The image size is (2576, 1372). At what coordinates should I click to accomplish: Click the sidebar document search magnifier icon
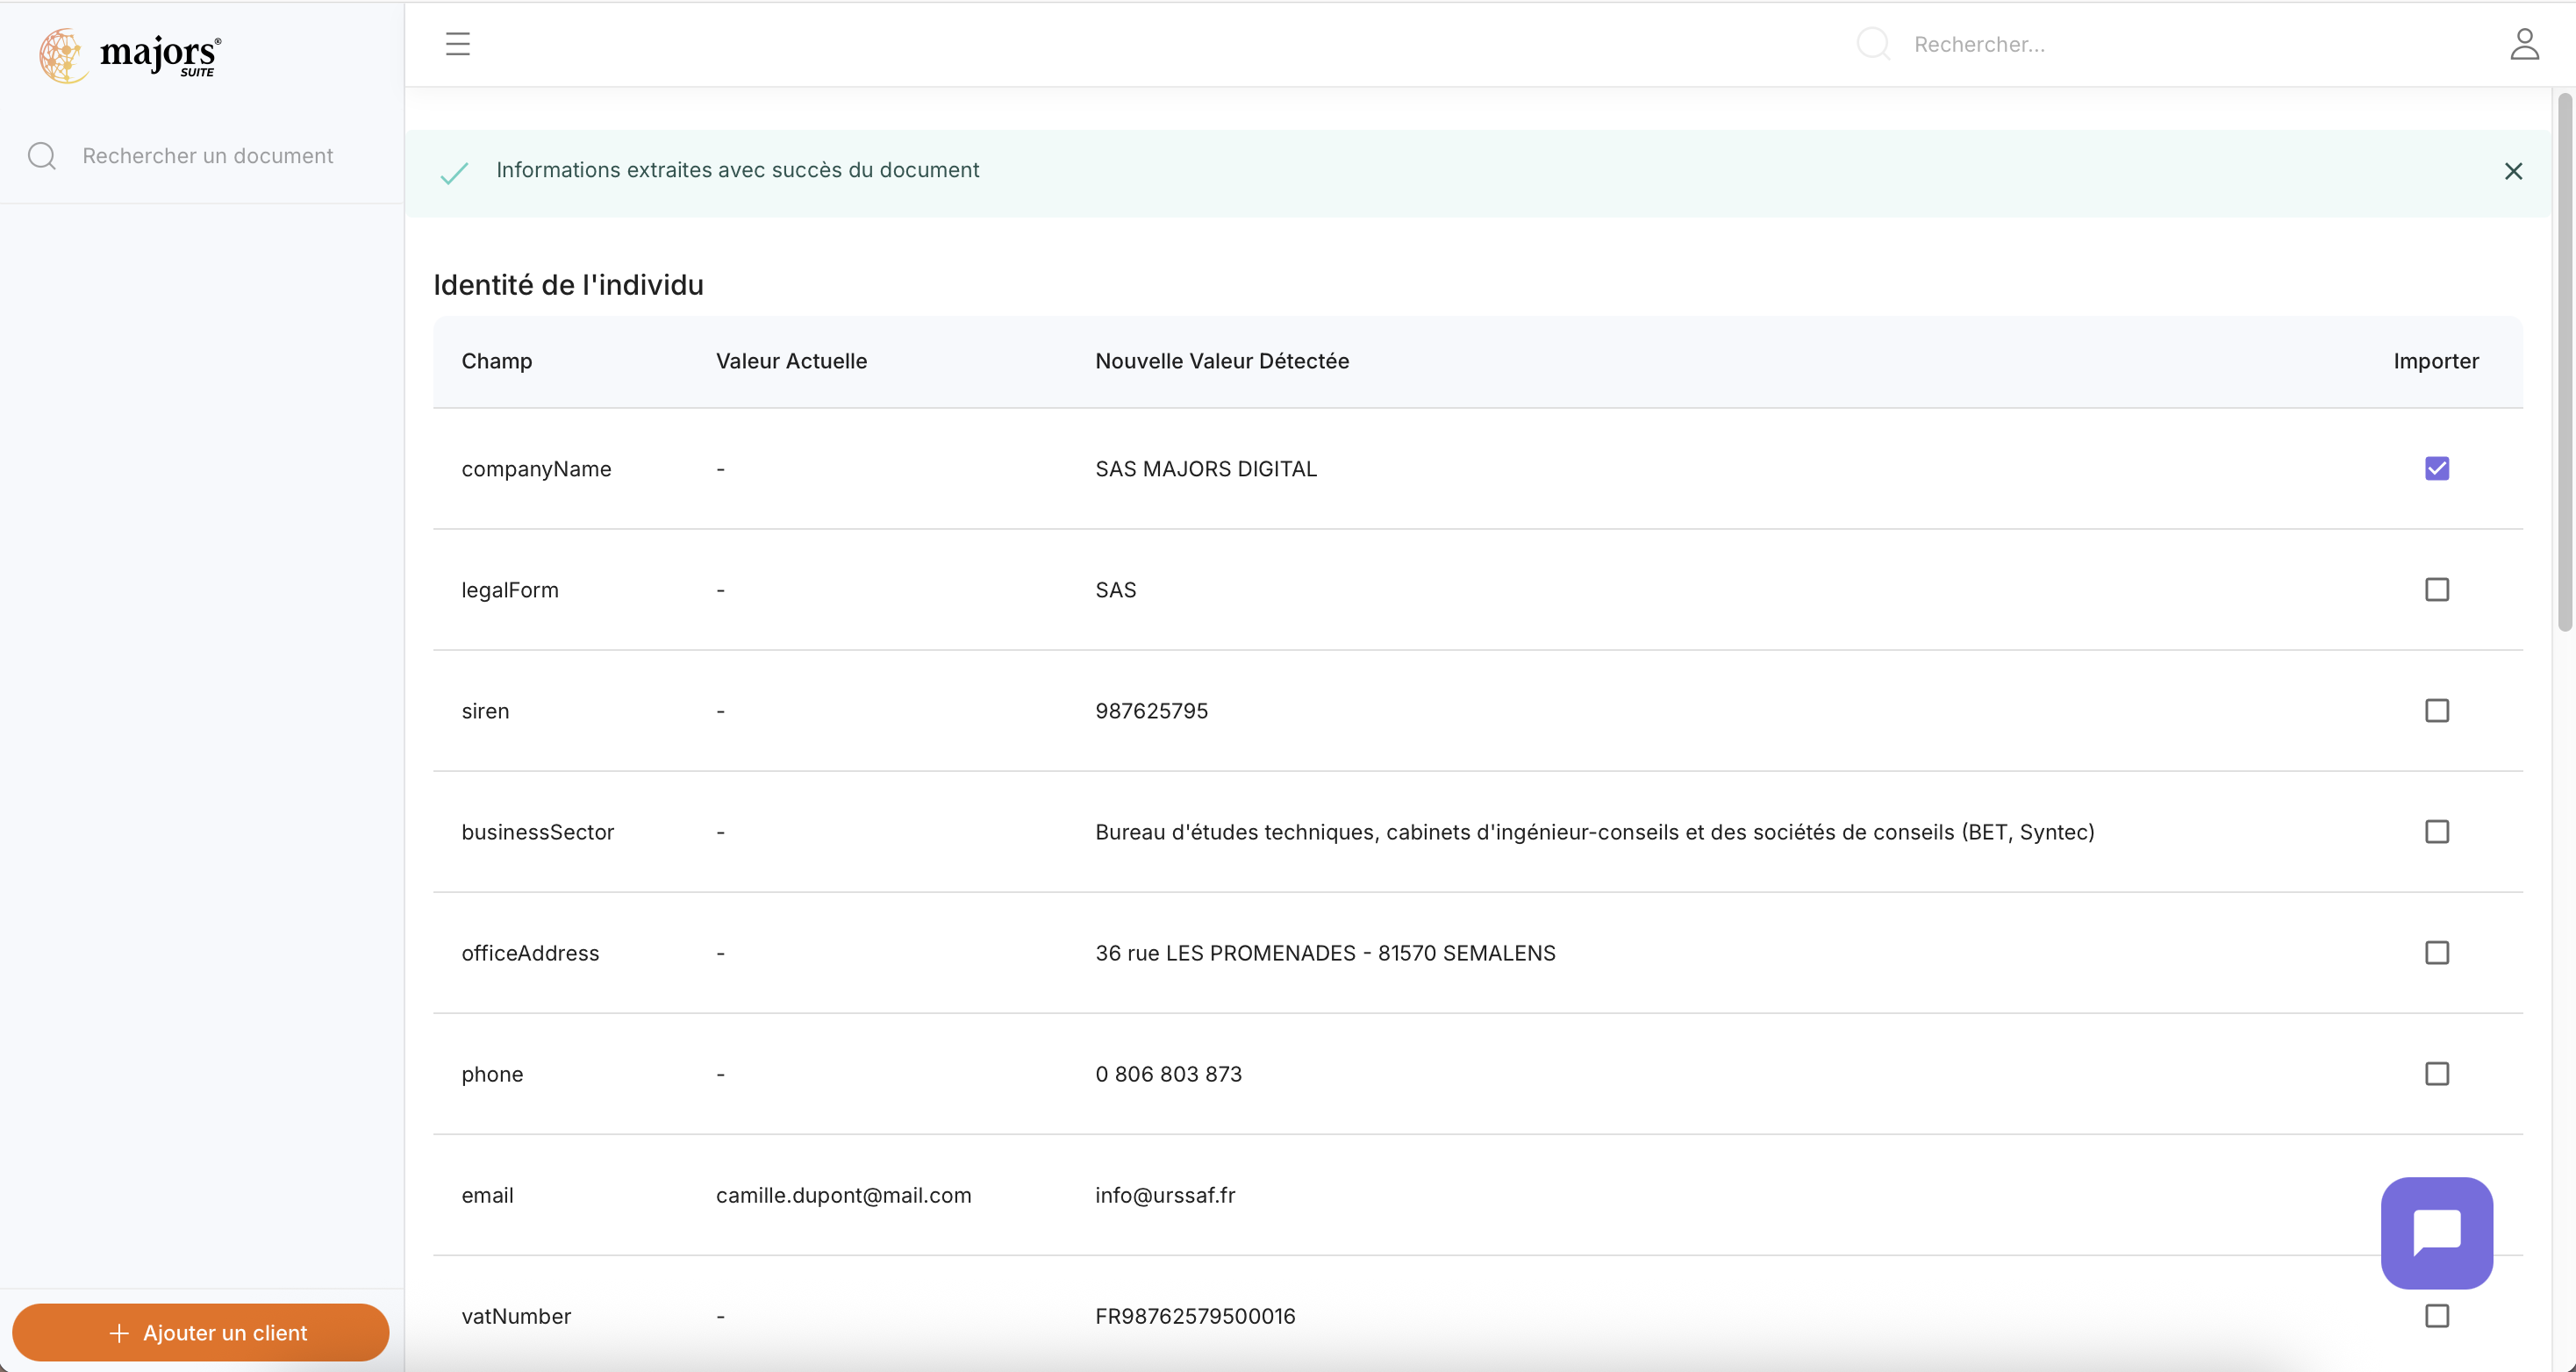pos(42,156)
